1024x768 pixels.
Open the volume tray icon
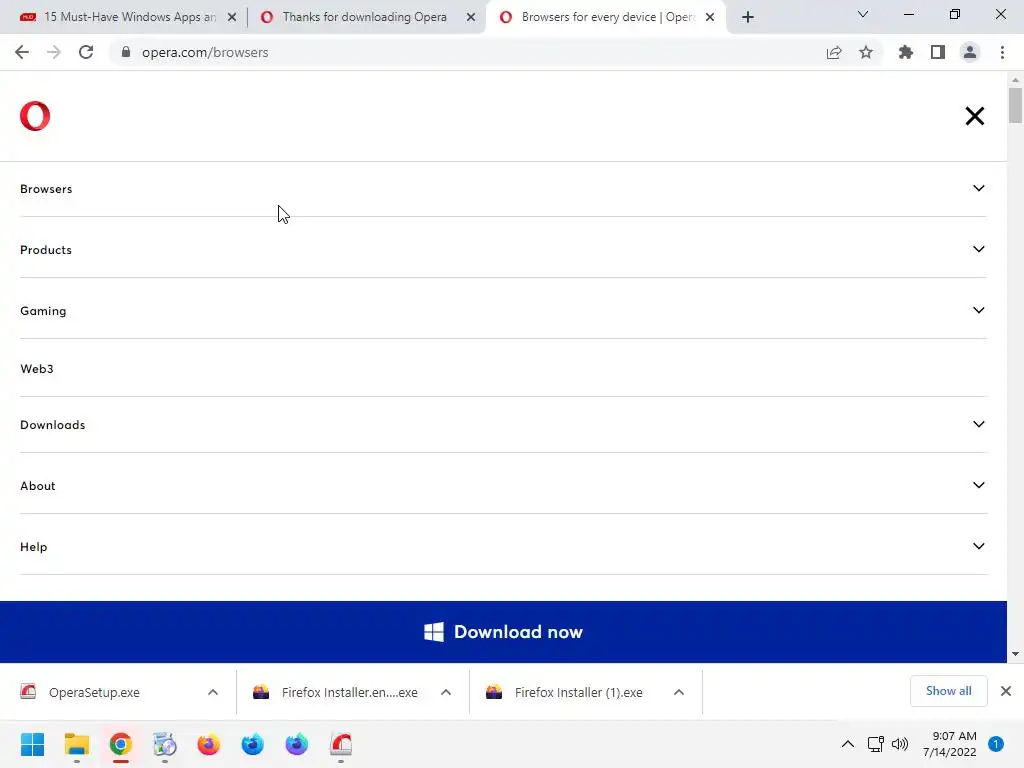coord(900,744)
